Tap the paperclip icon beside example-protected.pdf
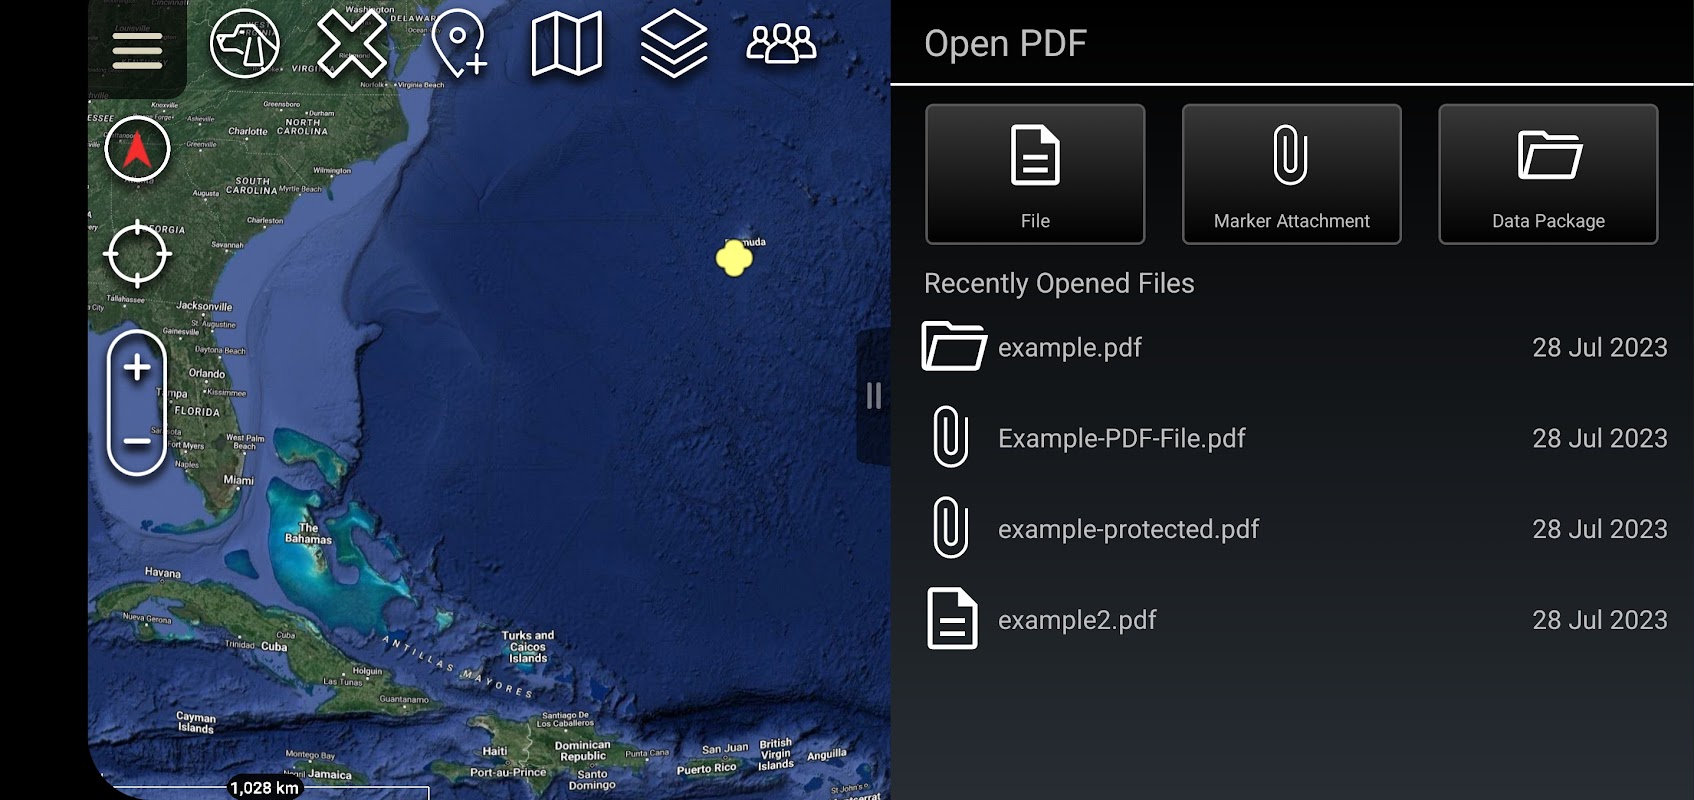The image size is (1694, 800). (951, 528)
